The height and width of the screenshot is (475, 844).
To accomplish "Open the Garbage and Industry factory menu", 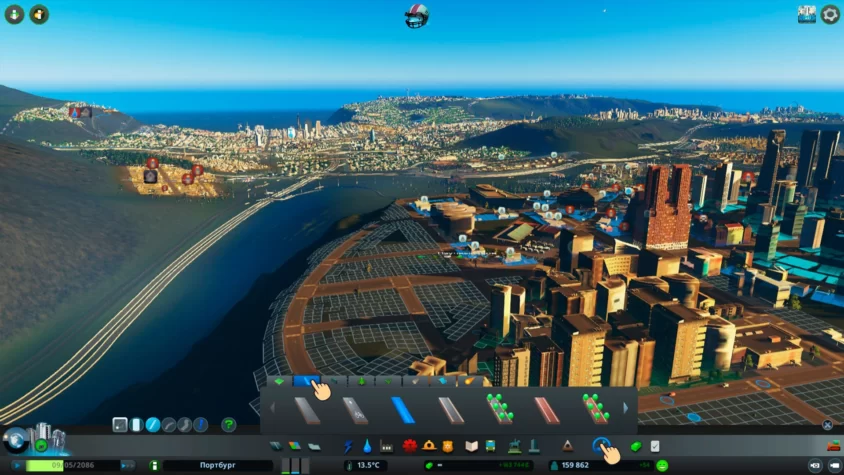I will tap(386, 446).
